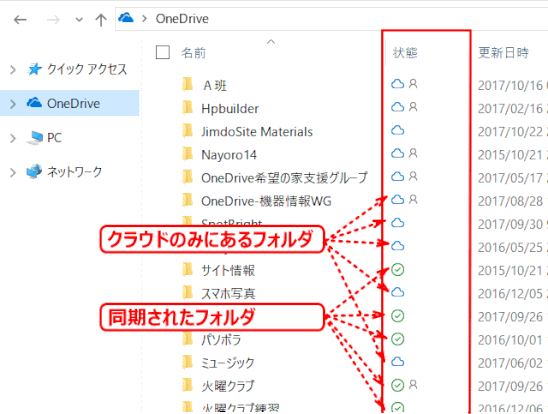Click the パソボラ folder icon
This screenshot has height=414, width=548.
coord(188,339)
